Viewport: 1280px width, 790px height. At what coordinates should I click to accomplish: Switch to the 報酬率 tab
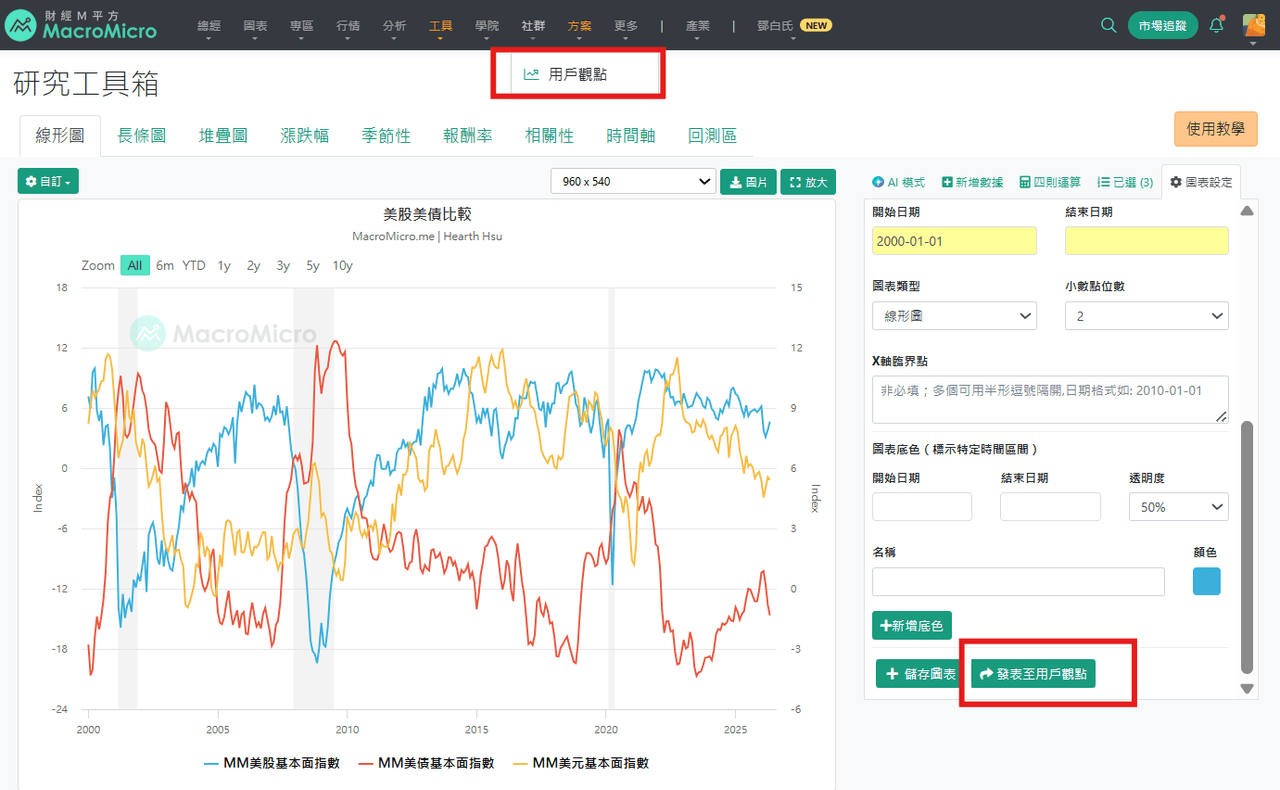pos(468,135)
